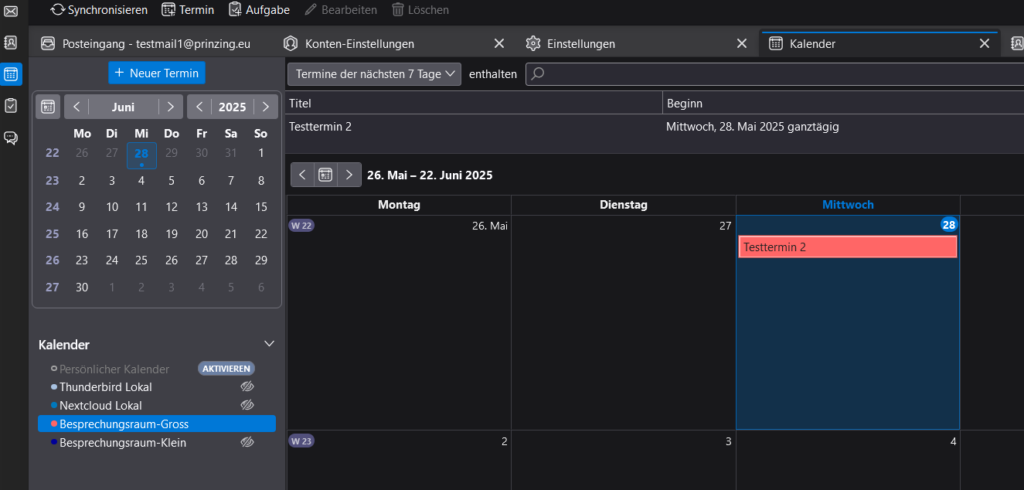Open the 2025 year picker

pyautogui.click(x=232, y=106)
